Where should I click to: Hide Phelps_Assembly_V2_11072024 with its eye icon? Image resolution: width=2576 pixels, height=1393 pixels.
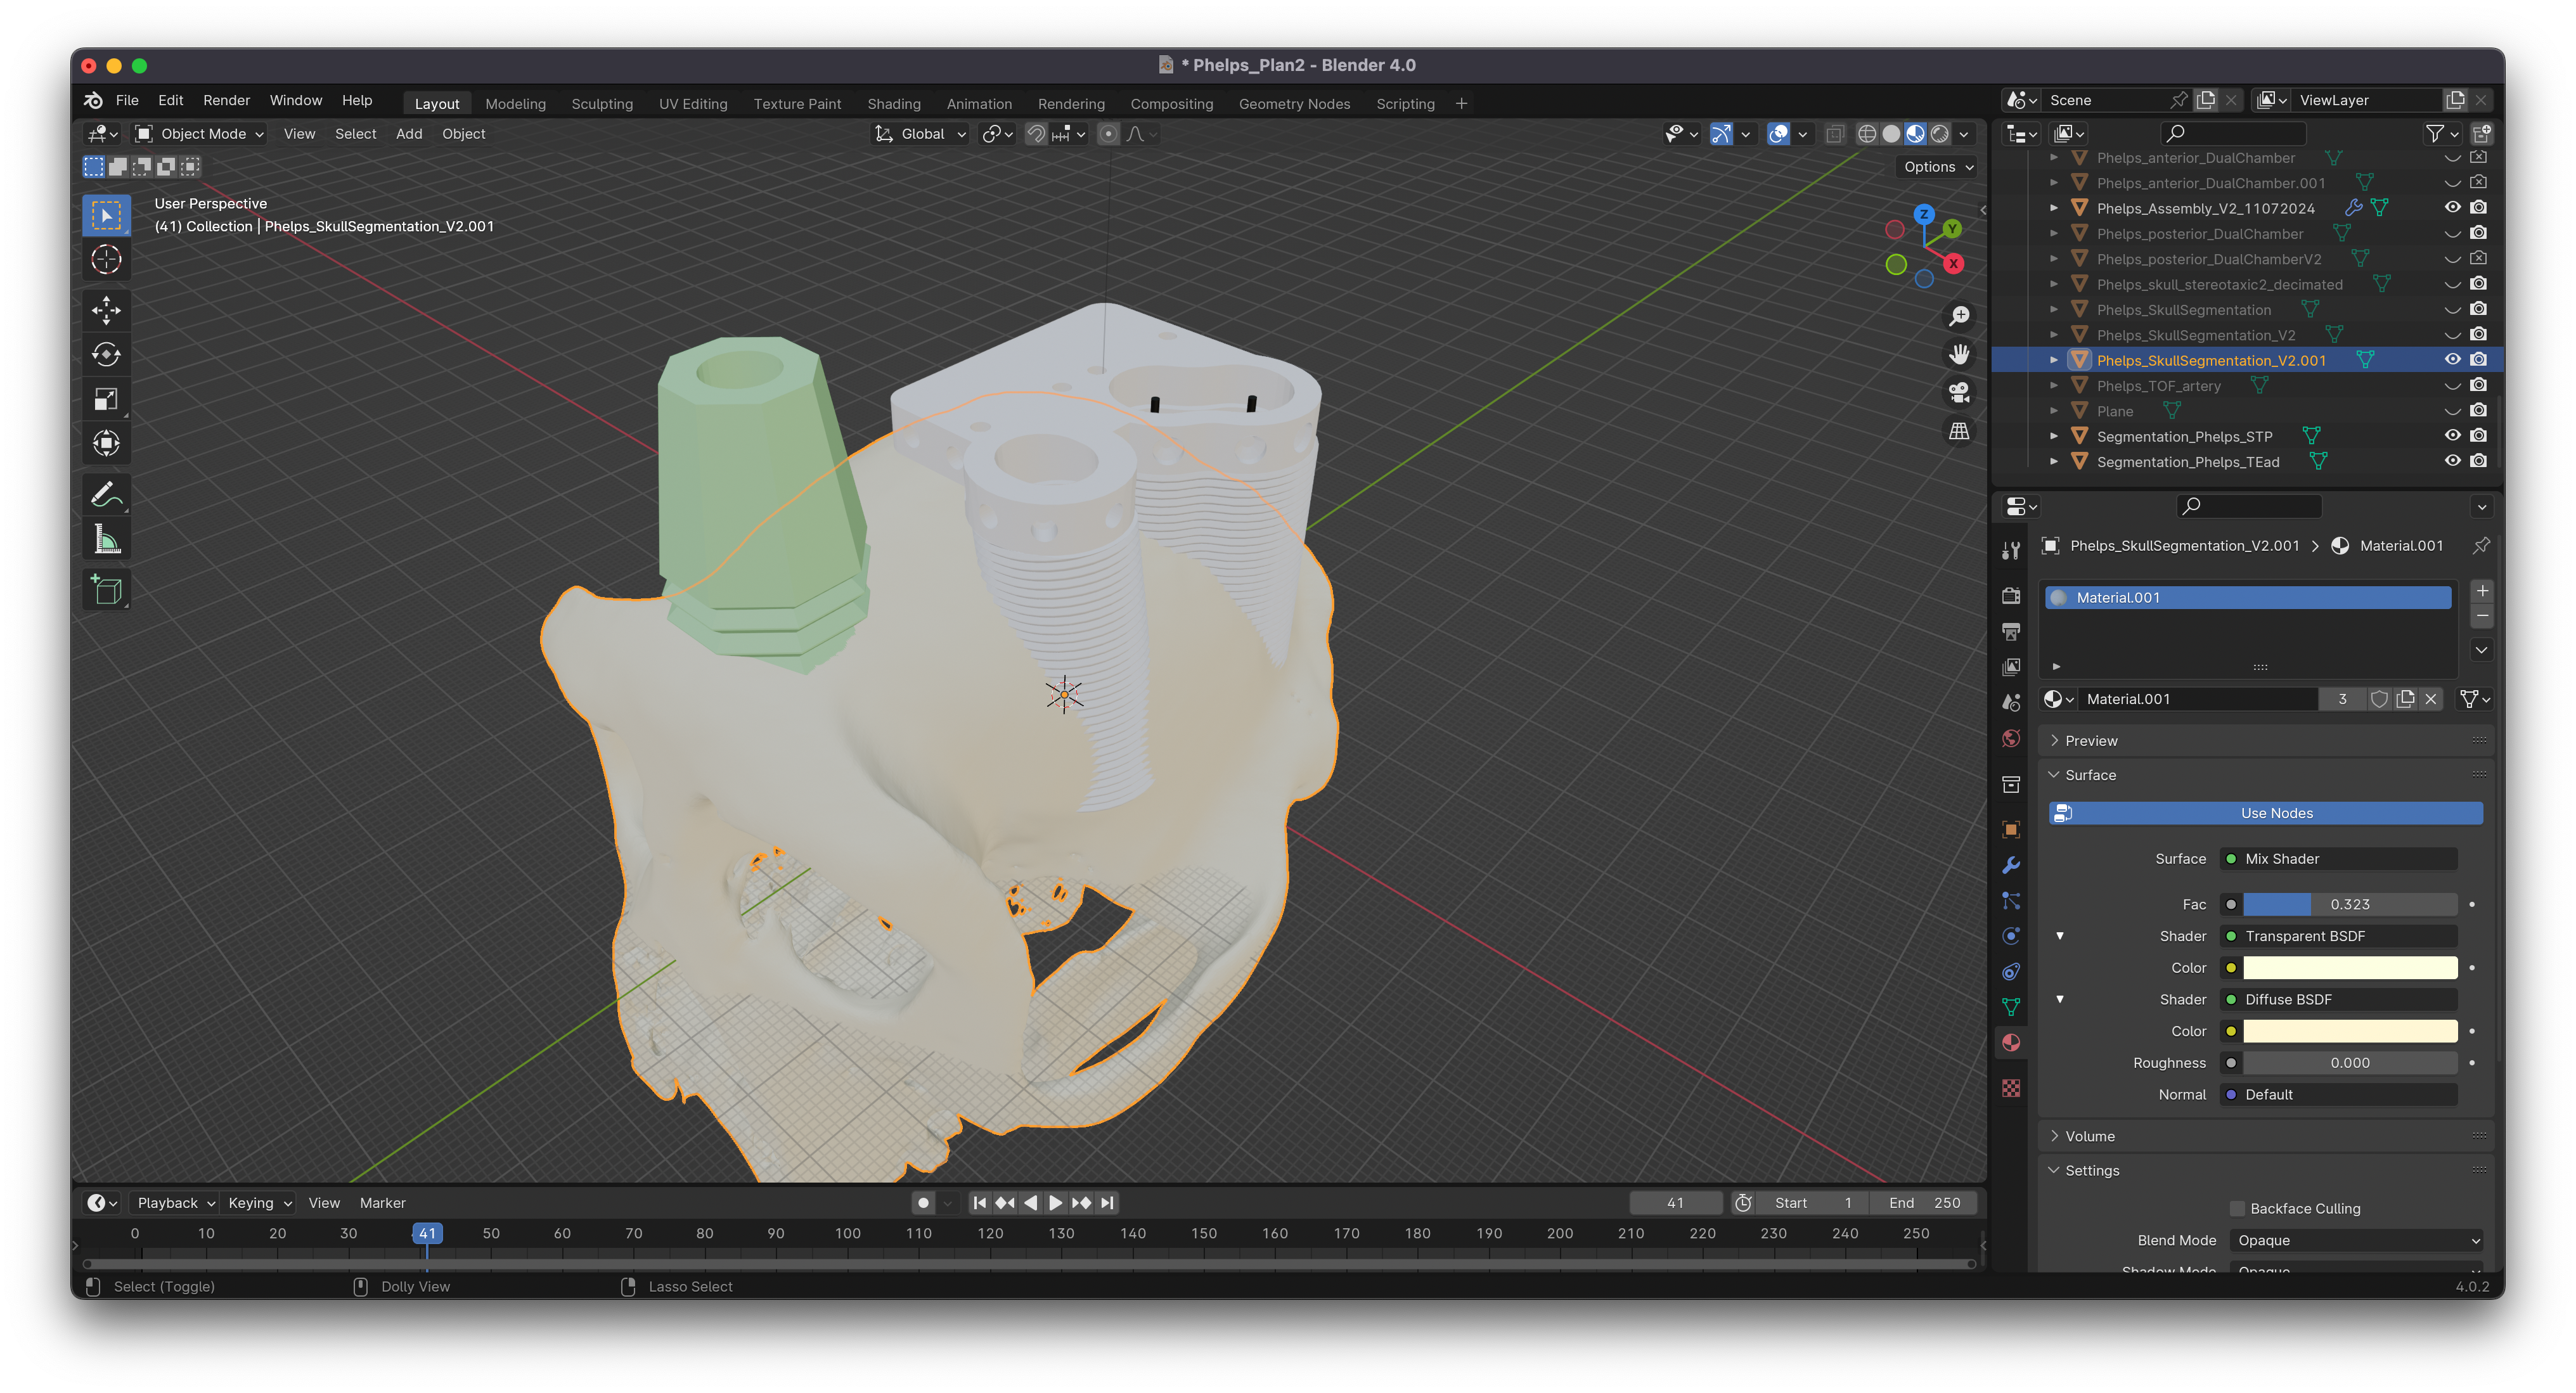click(x=2452, y=208)
